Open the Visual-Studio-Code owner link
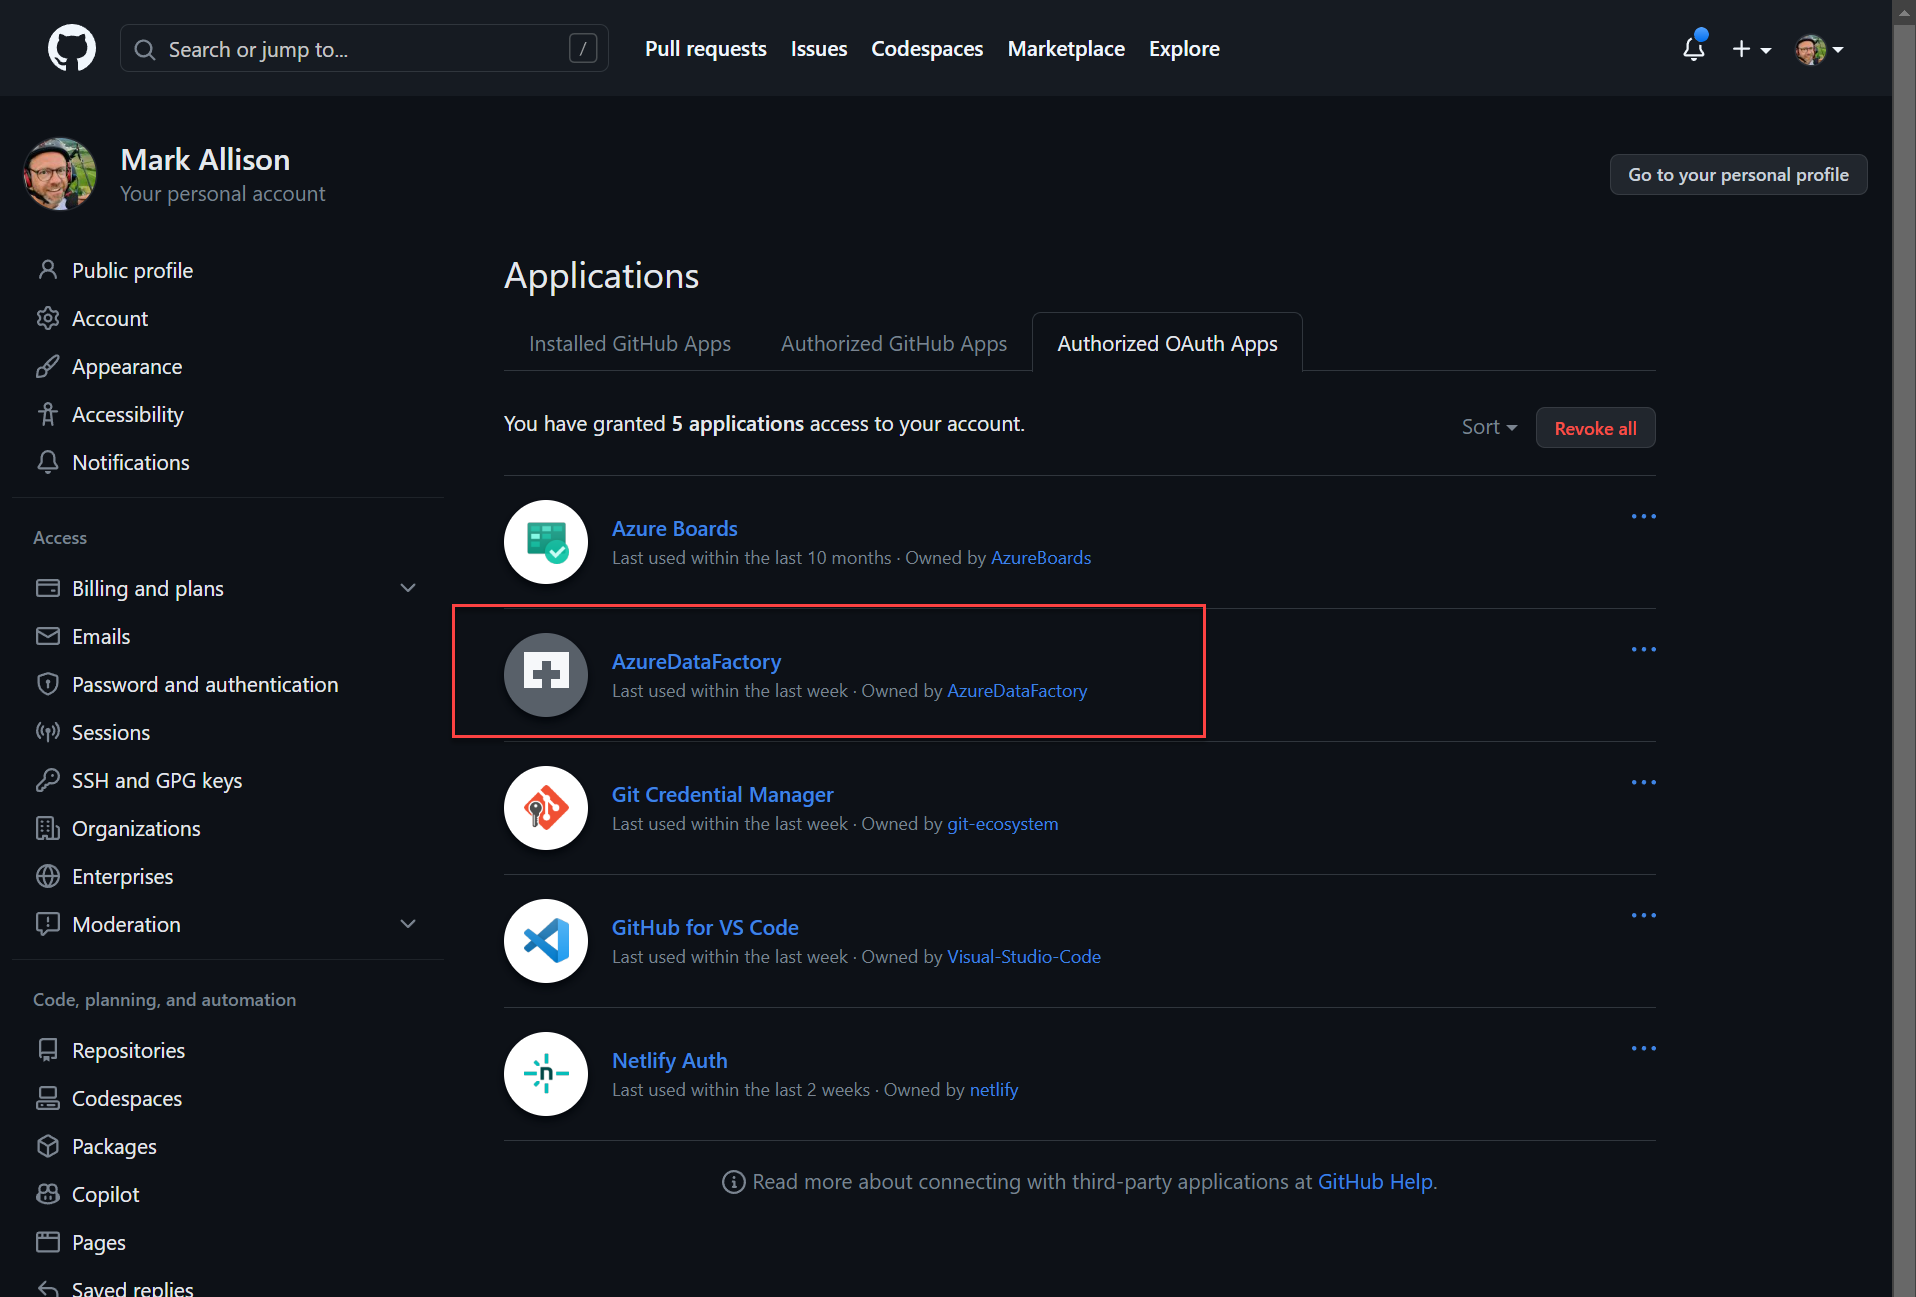 1024,957
